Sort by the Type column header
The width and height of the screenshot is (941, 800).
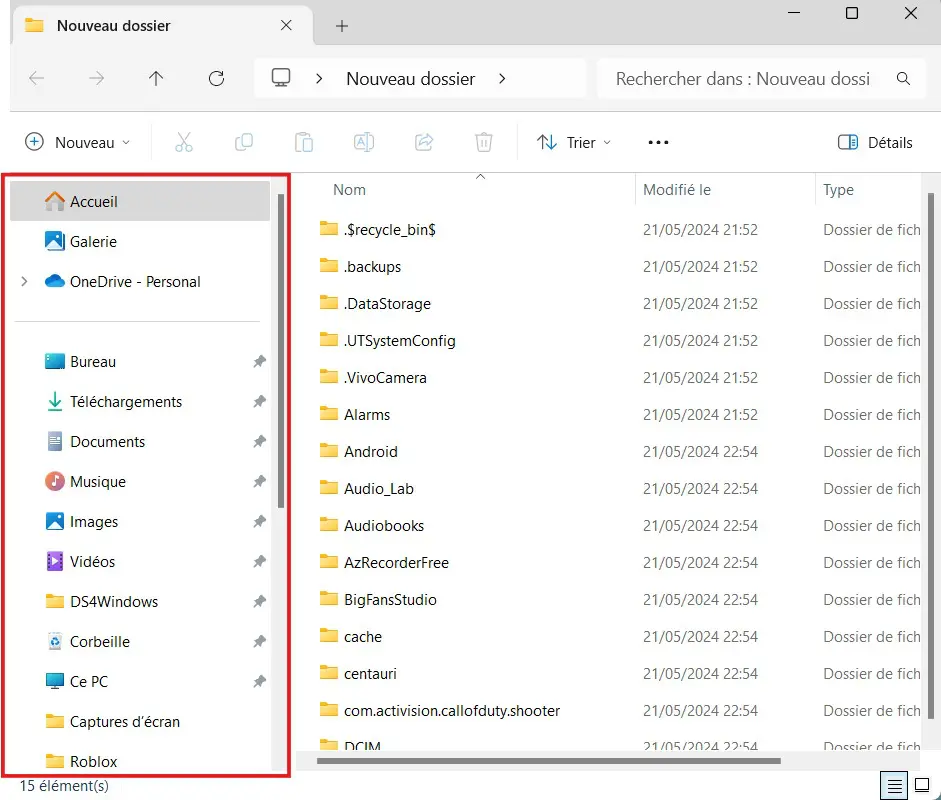[838, 190]
